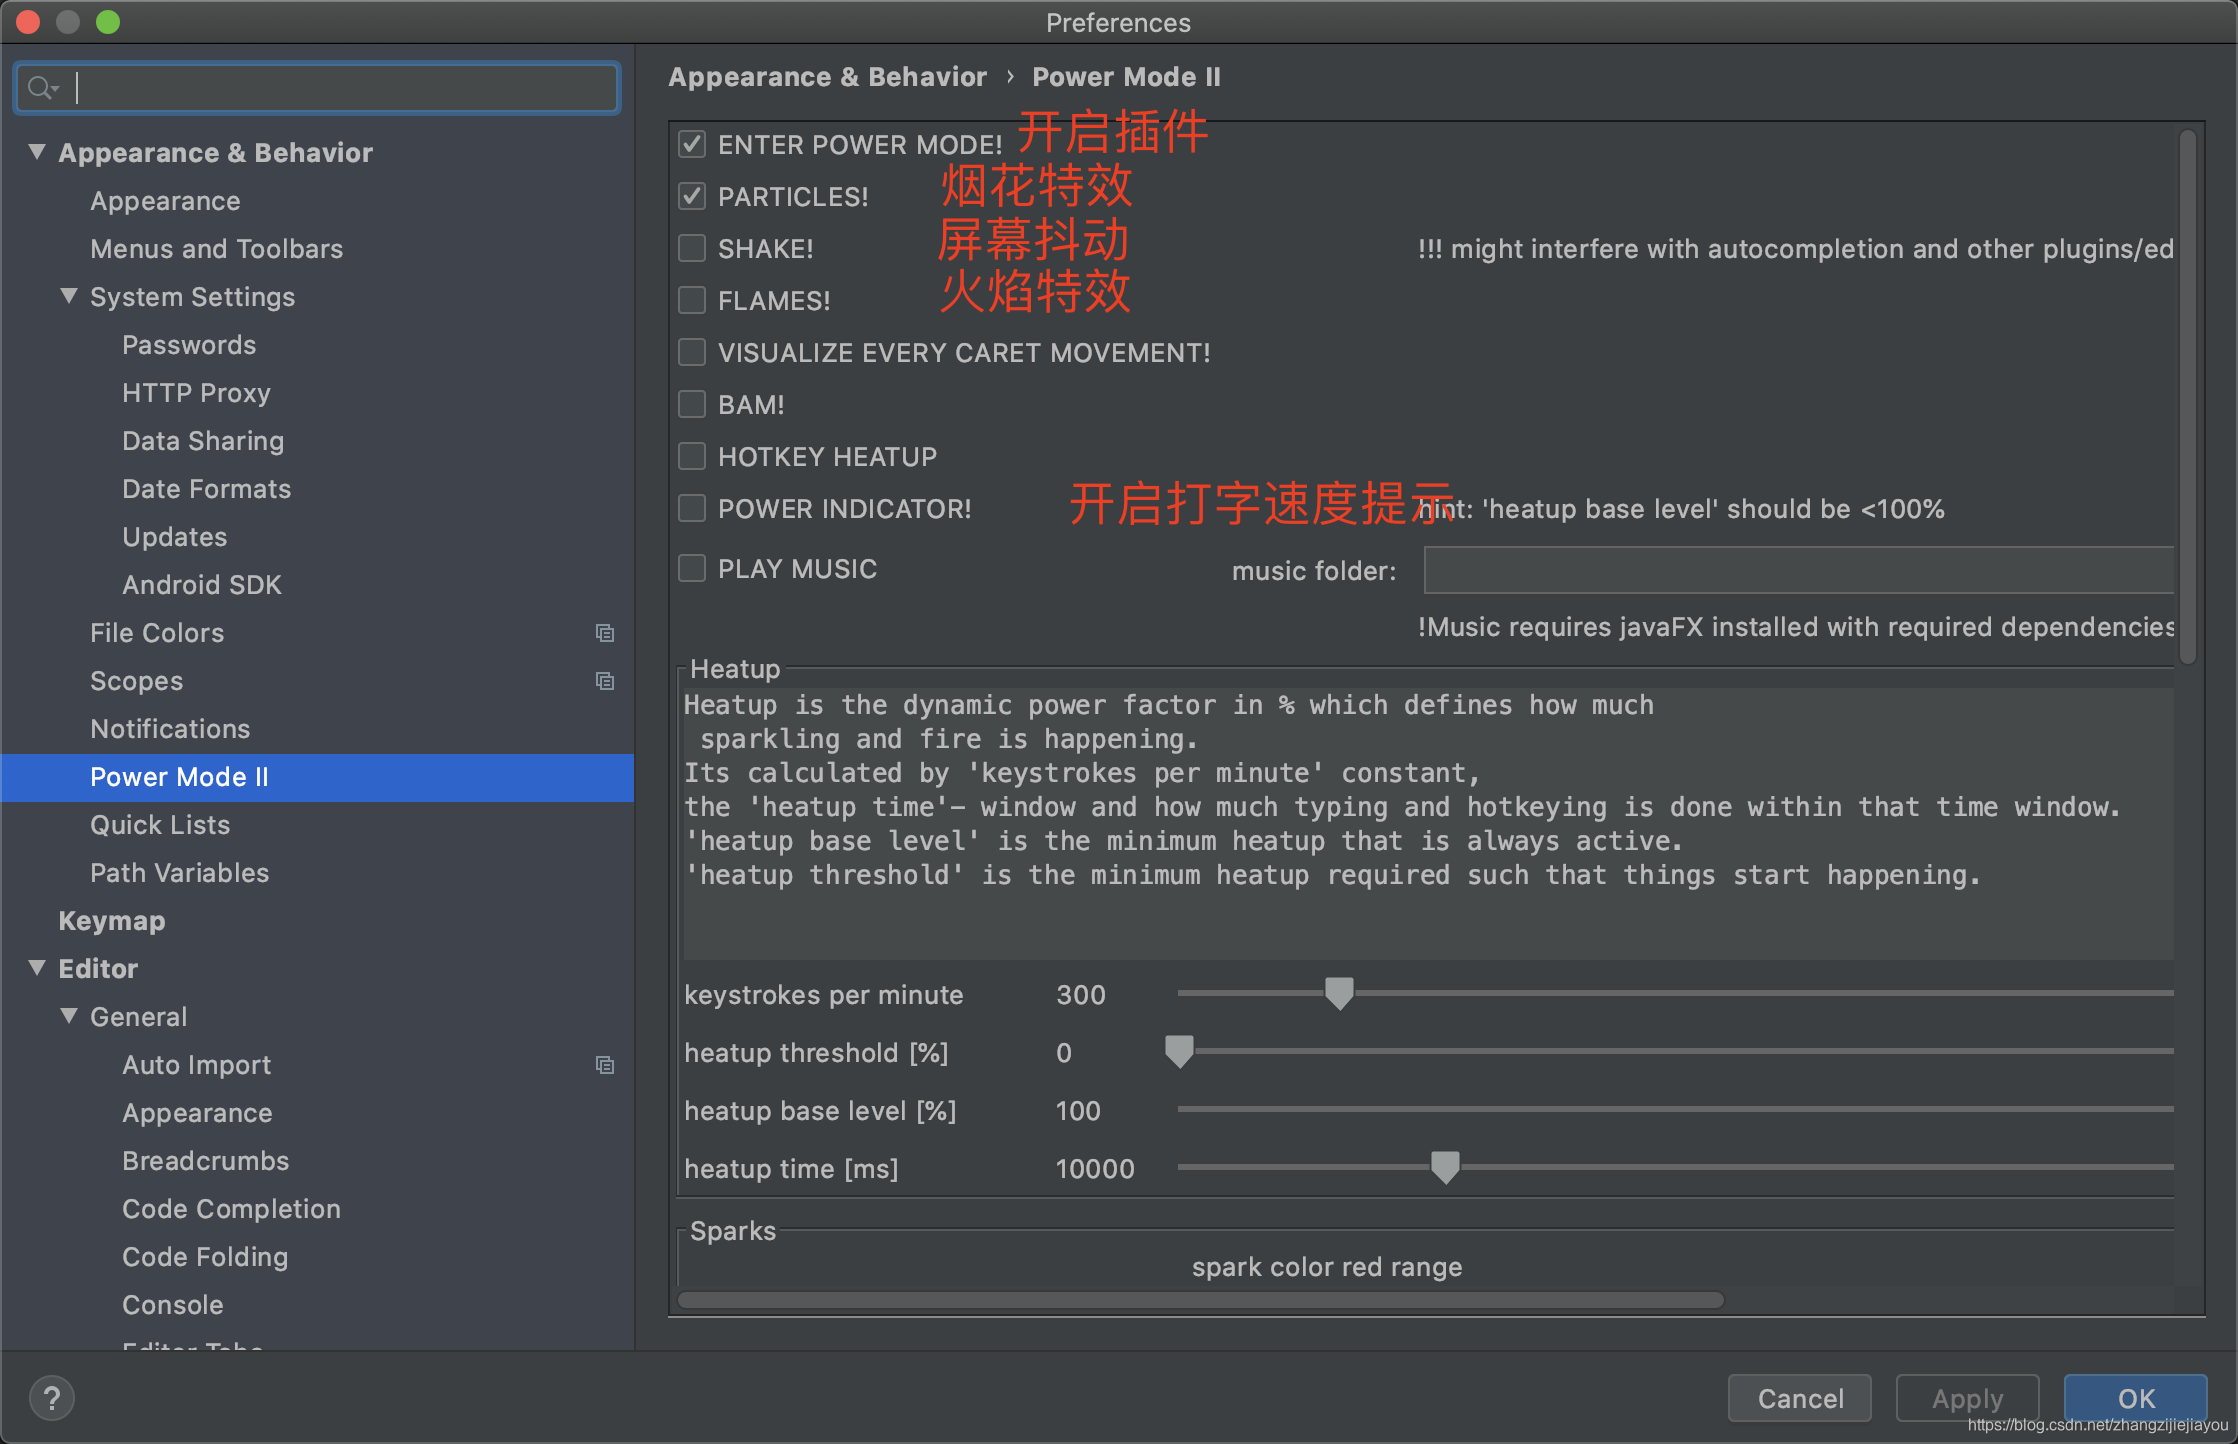Open Notifications settings
Image resolution: width=2238 pixels, height=1444 pixels.
170,729
